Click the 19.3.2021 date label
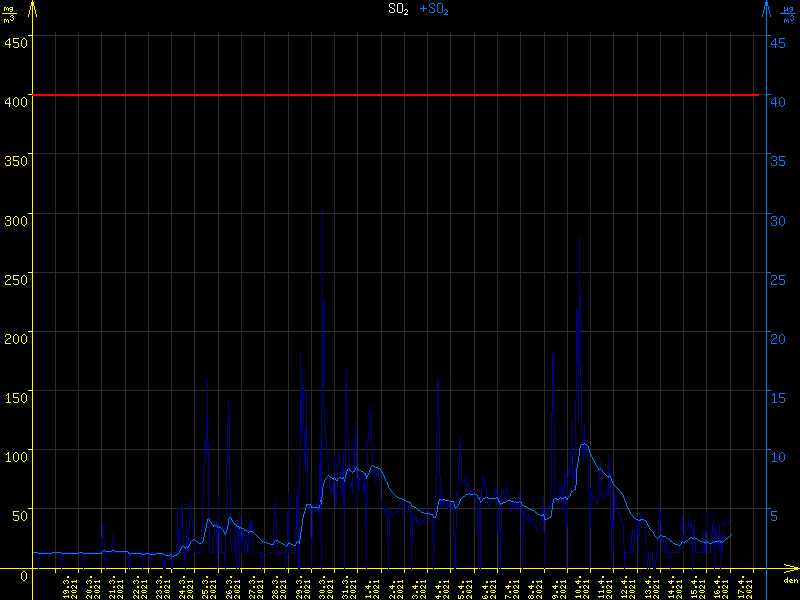This screenshot has width=800, height=600. (x=67, y=586)
